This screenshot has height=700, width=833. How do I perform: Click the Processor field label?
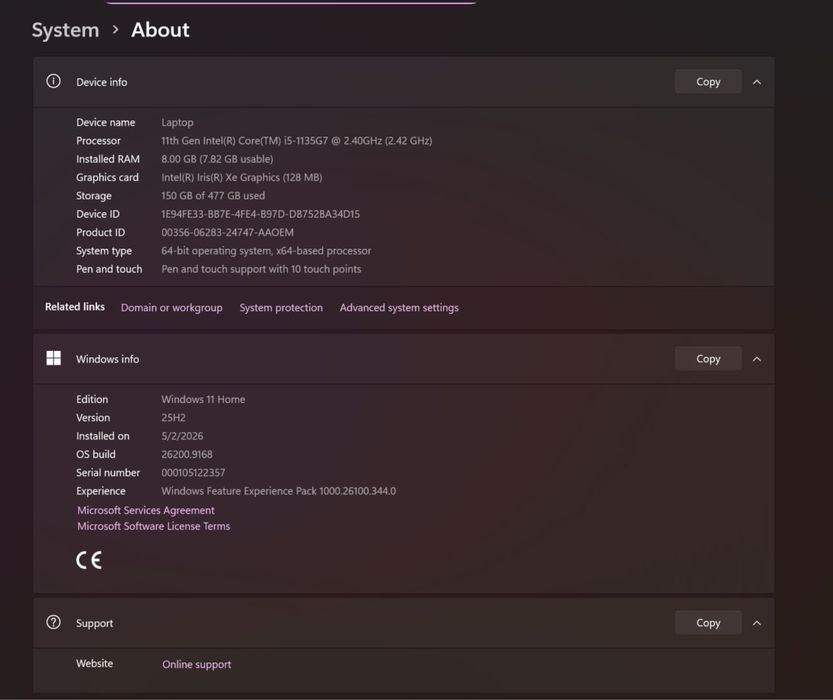pyautogui.click(x=98, y=141)
